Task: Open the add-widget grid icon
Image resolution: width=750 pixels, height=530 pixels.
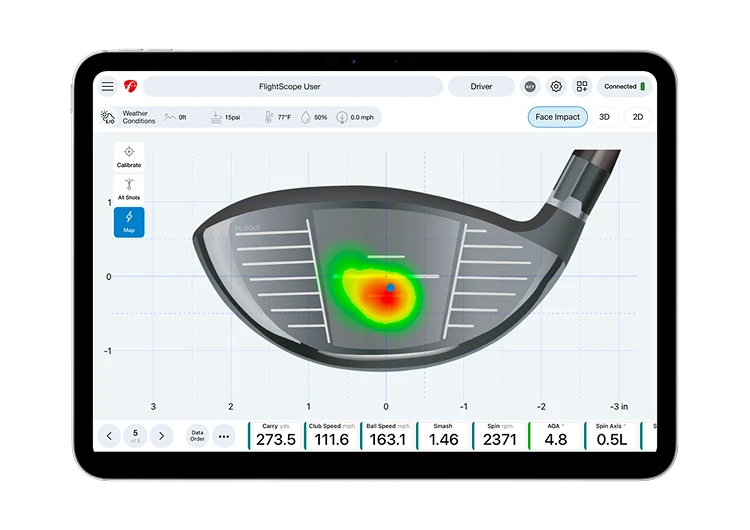Action: [x=582, y=87]
